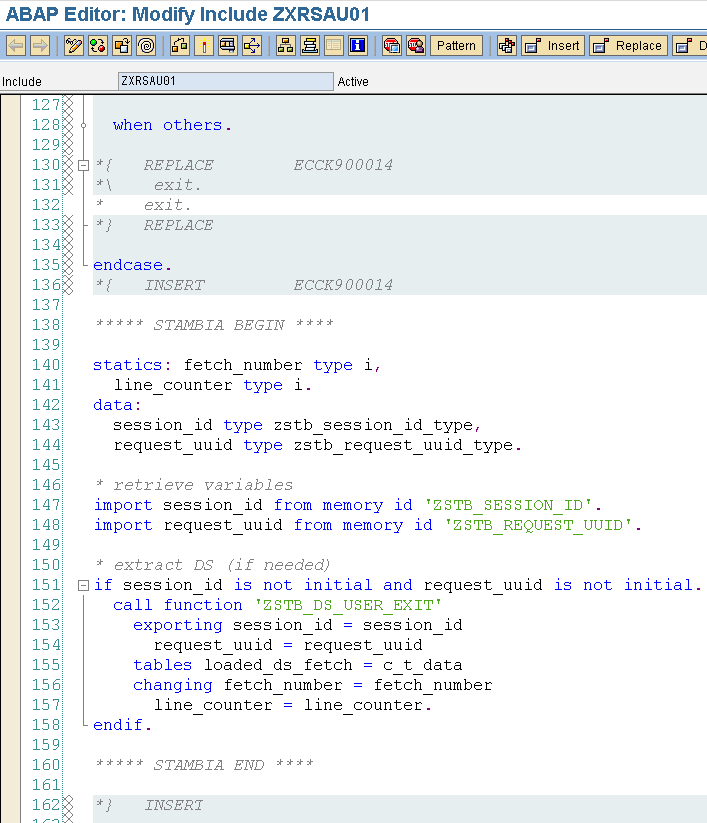Screen dimensions: 707x823
Task: Click 'tables loaded_ds_fetch = c_t_data' line
Action: point(298,665)
